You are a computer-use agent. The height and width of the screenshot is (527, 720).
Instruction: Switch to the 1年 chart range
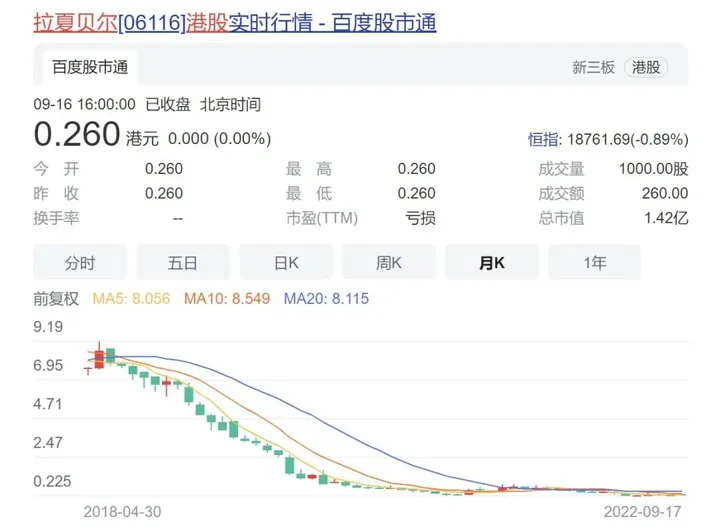pyautogui.click(x=595, y=263)
